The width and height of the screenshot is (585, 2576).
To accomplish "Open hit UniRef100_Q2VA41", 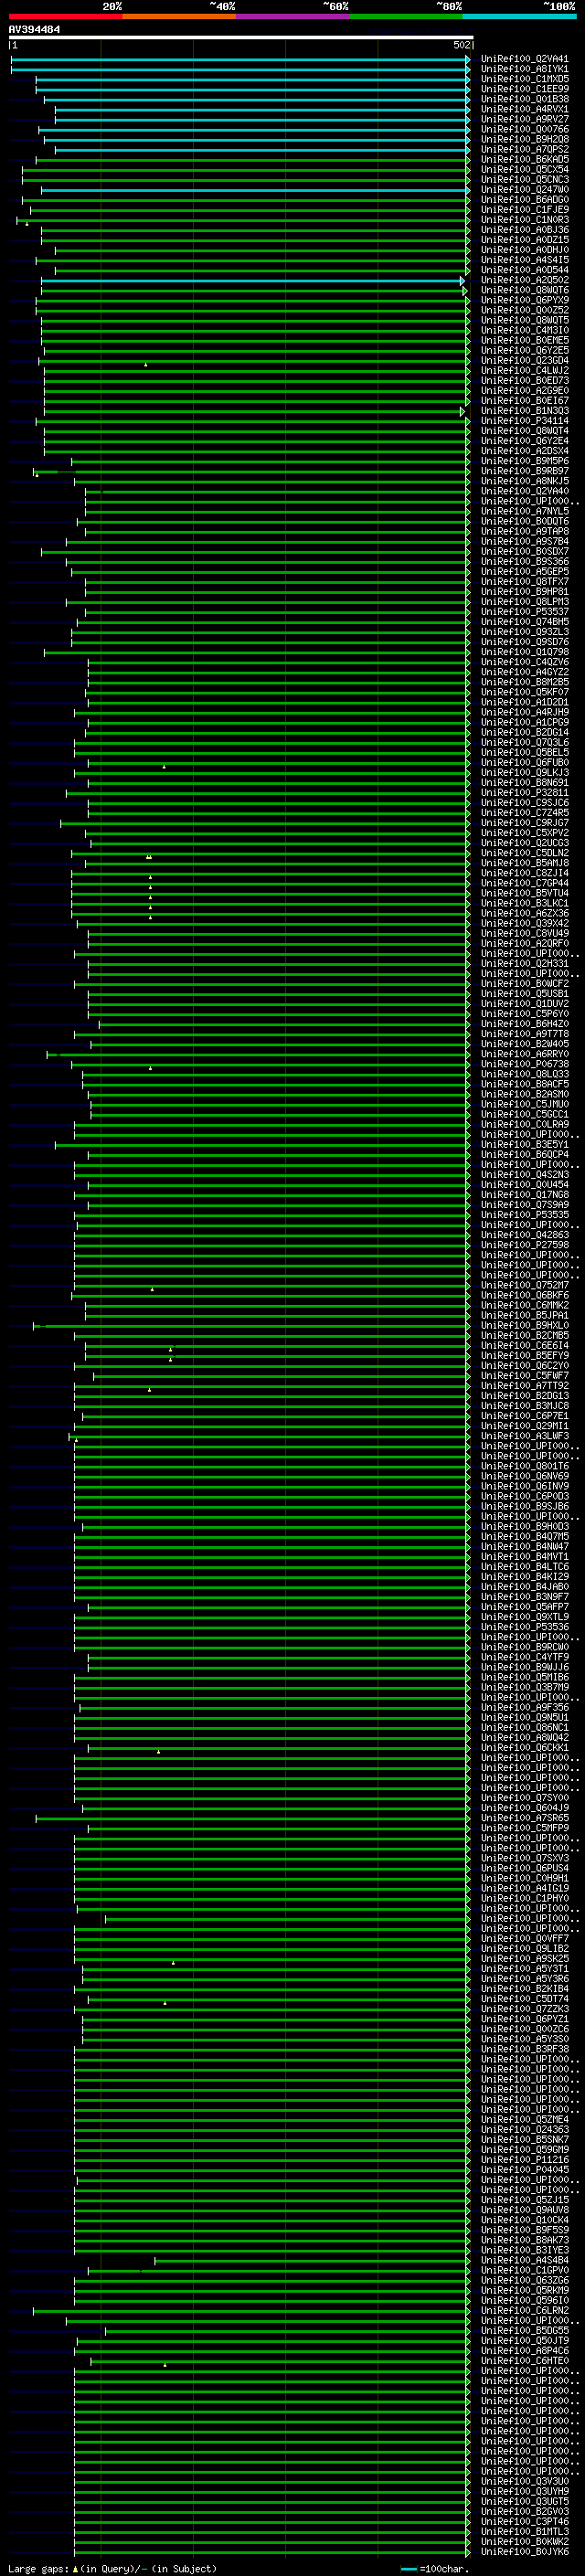I will tap(524, 59).
